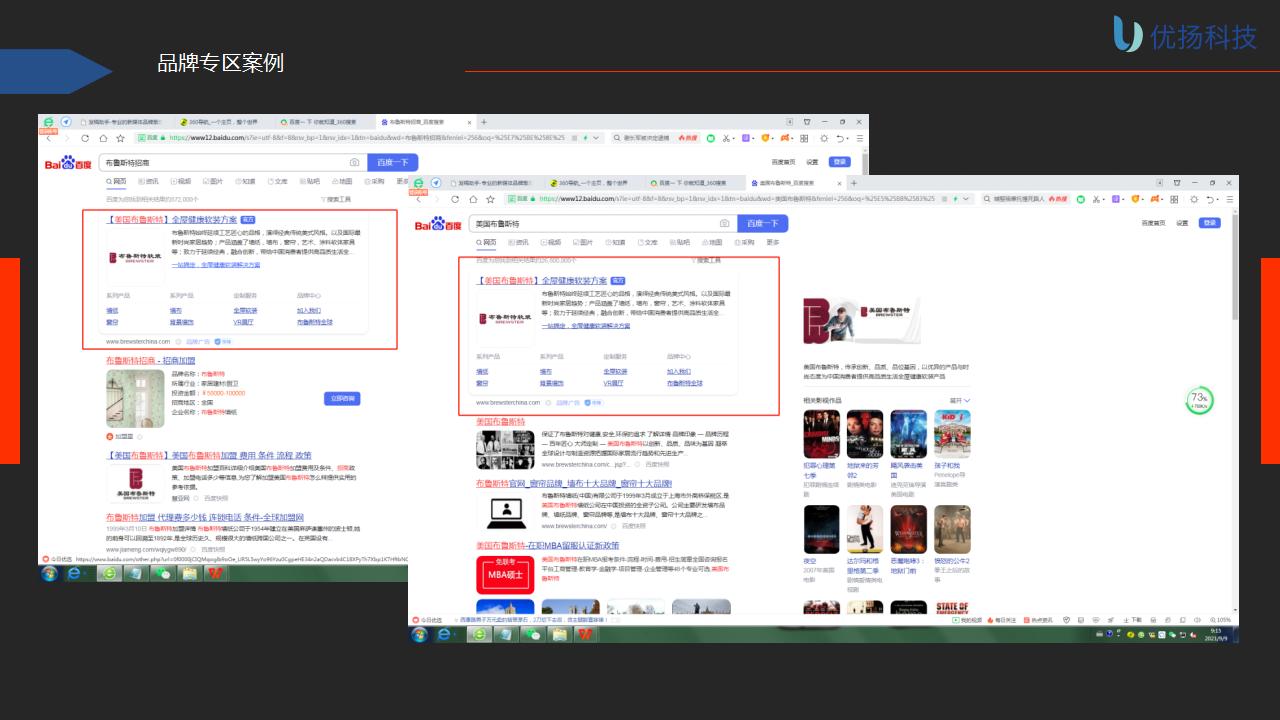Image resolution: width=1280 pixels, height=720 pixels.
Task: Click the Baidu logo in the front window
Action: tap(438, 224)
